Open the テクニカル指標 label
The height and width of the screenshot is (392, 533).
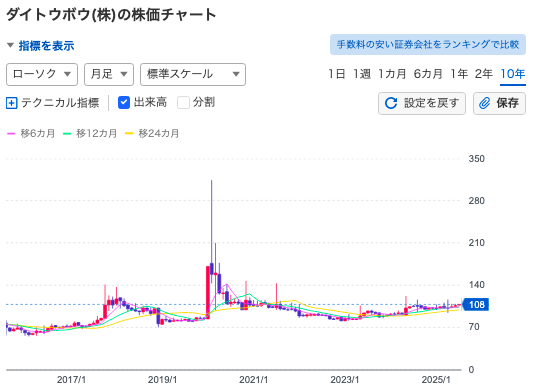point(60,103)
